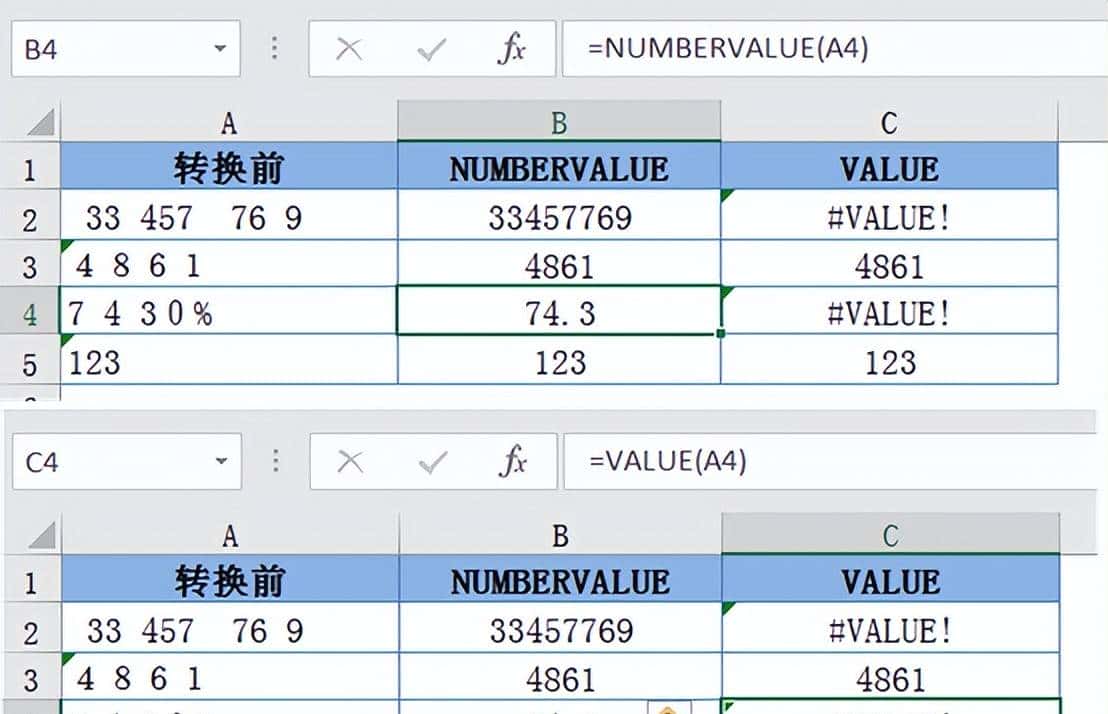Click the Enter checkmark icon for B4 formula
The height and width of the screenshot is (714, 1108).
coord(432,47)
